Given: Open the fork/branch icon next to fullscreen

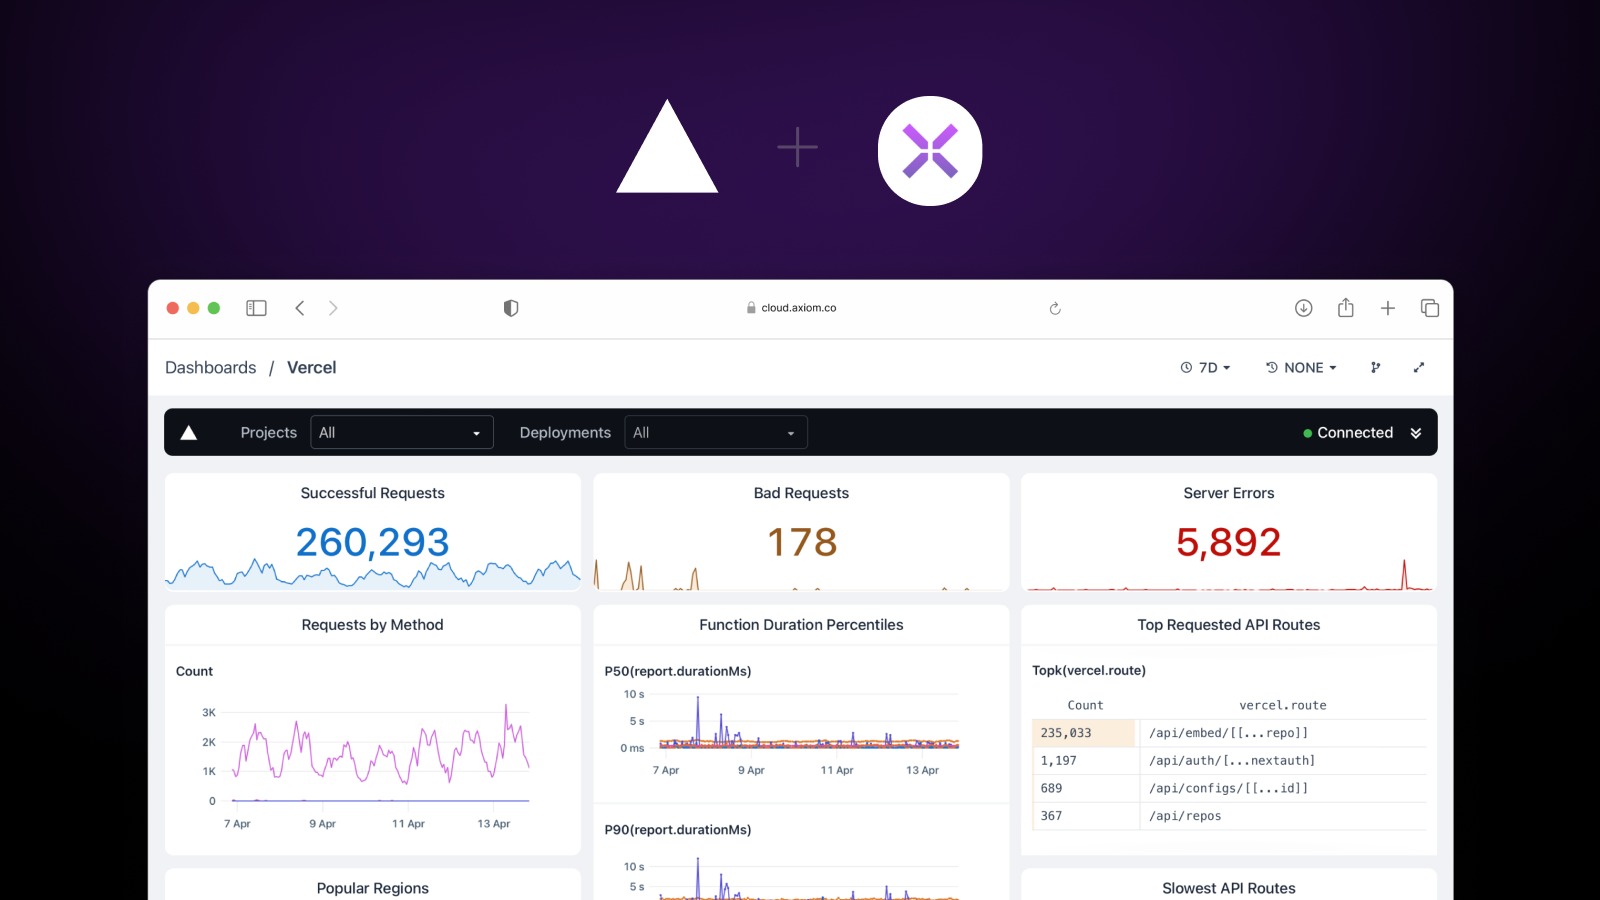Looking at the screenshot, I should (x=1376, y=367).
